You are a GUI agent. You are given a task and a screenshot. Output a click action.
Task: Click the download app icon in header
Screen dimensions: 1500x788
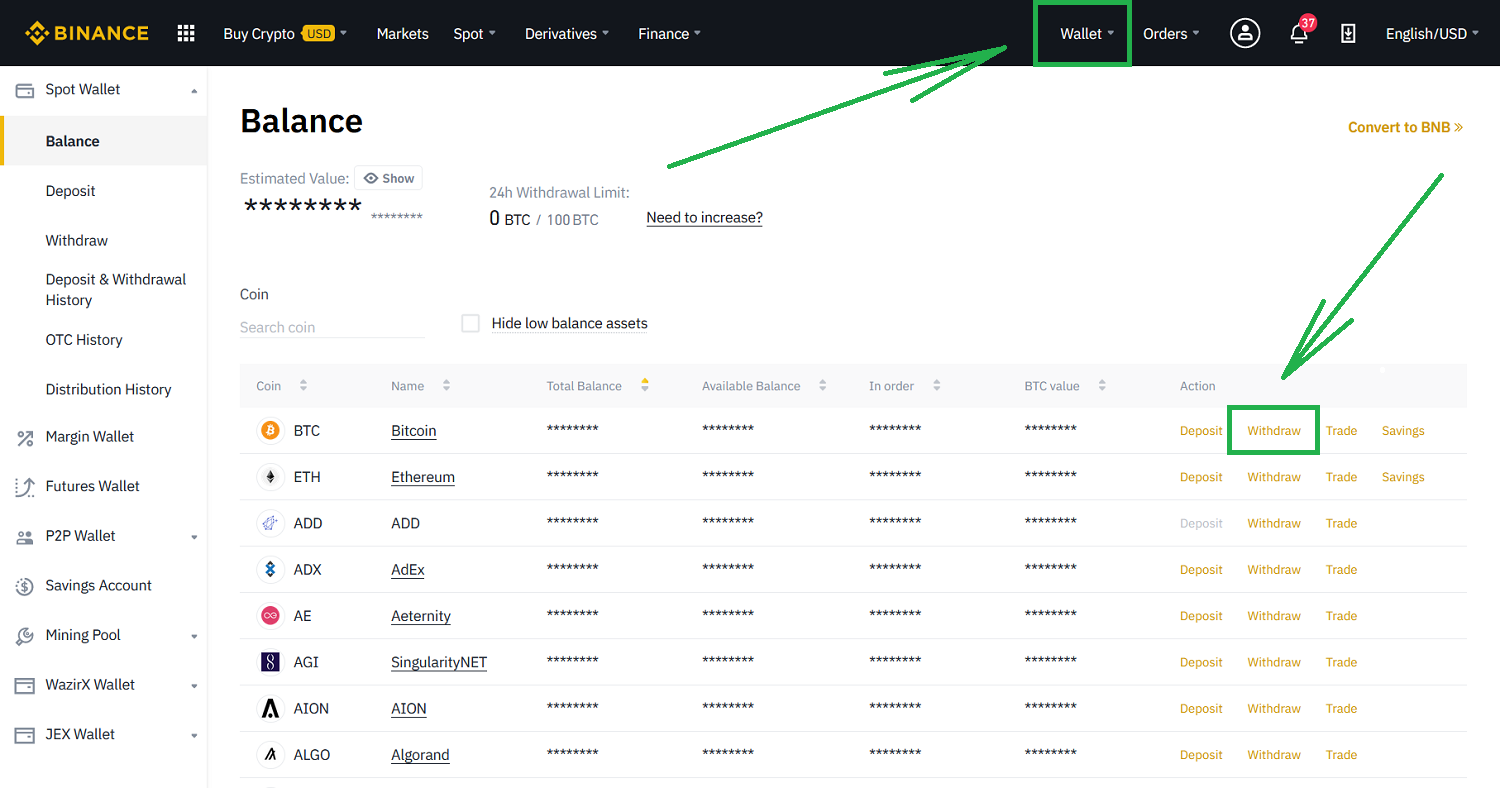click(1348, 33)
